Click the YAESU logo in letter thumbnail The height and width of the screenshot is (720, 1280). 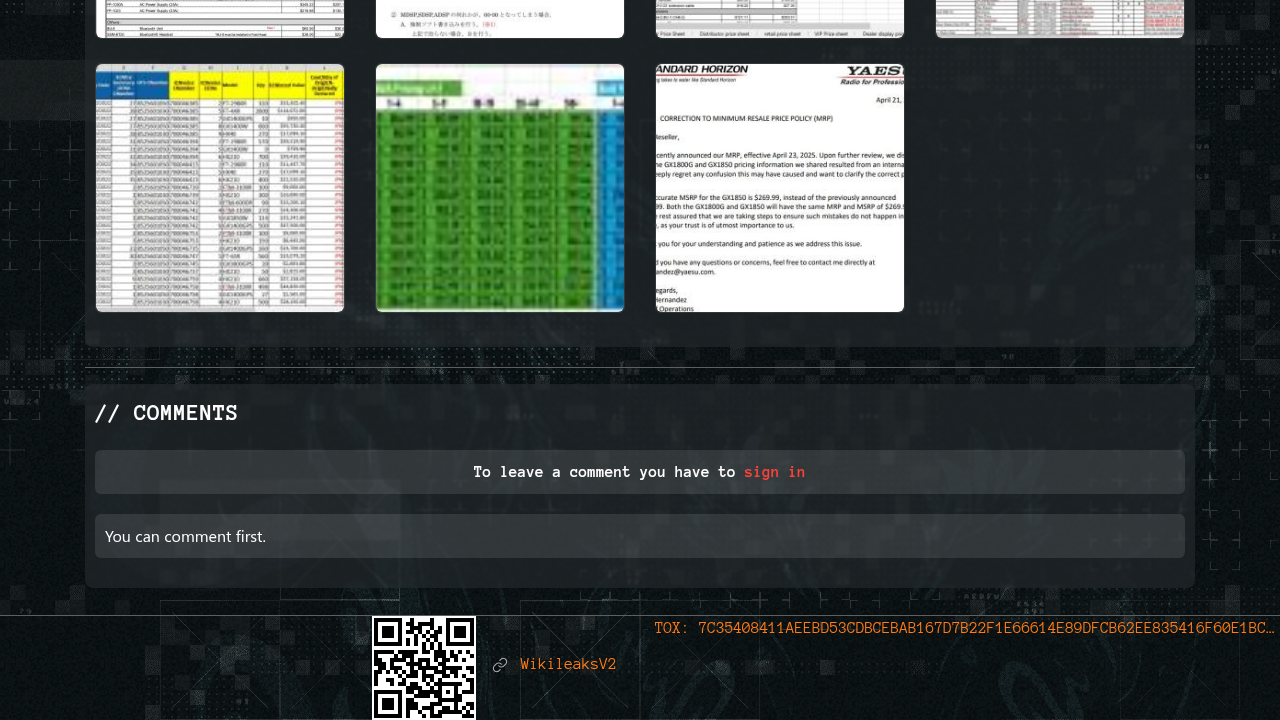pyautogui.click(x=872, y=72)
